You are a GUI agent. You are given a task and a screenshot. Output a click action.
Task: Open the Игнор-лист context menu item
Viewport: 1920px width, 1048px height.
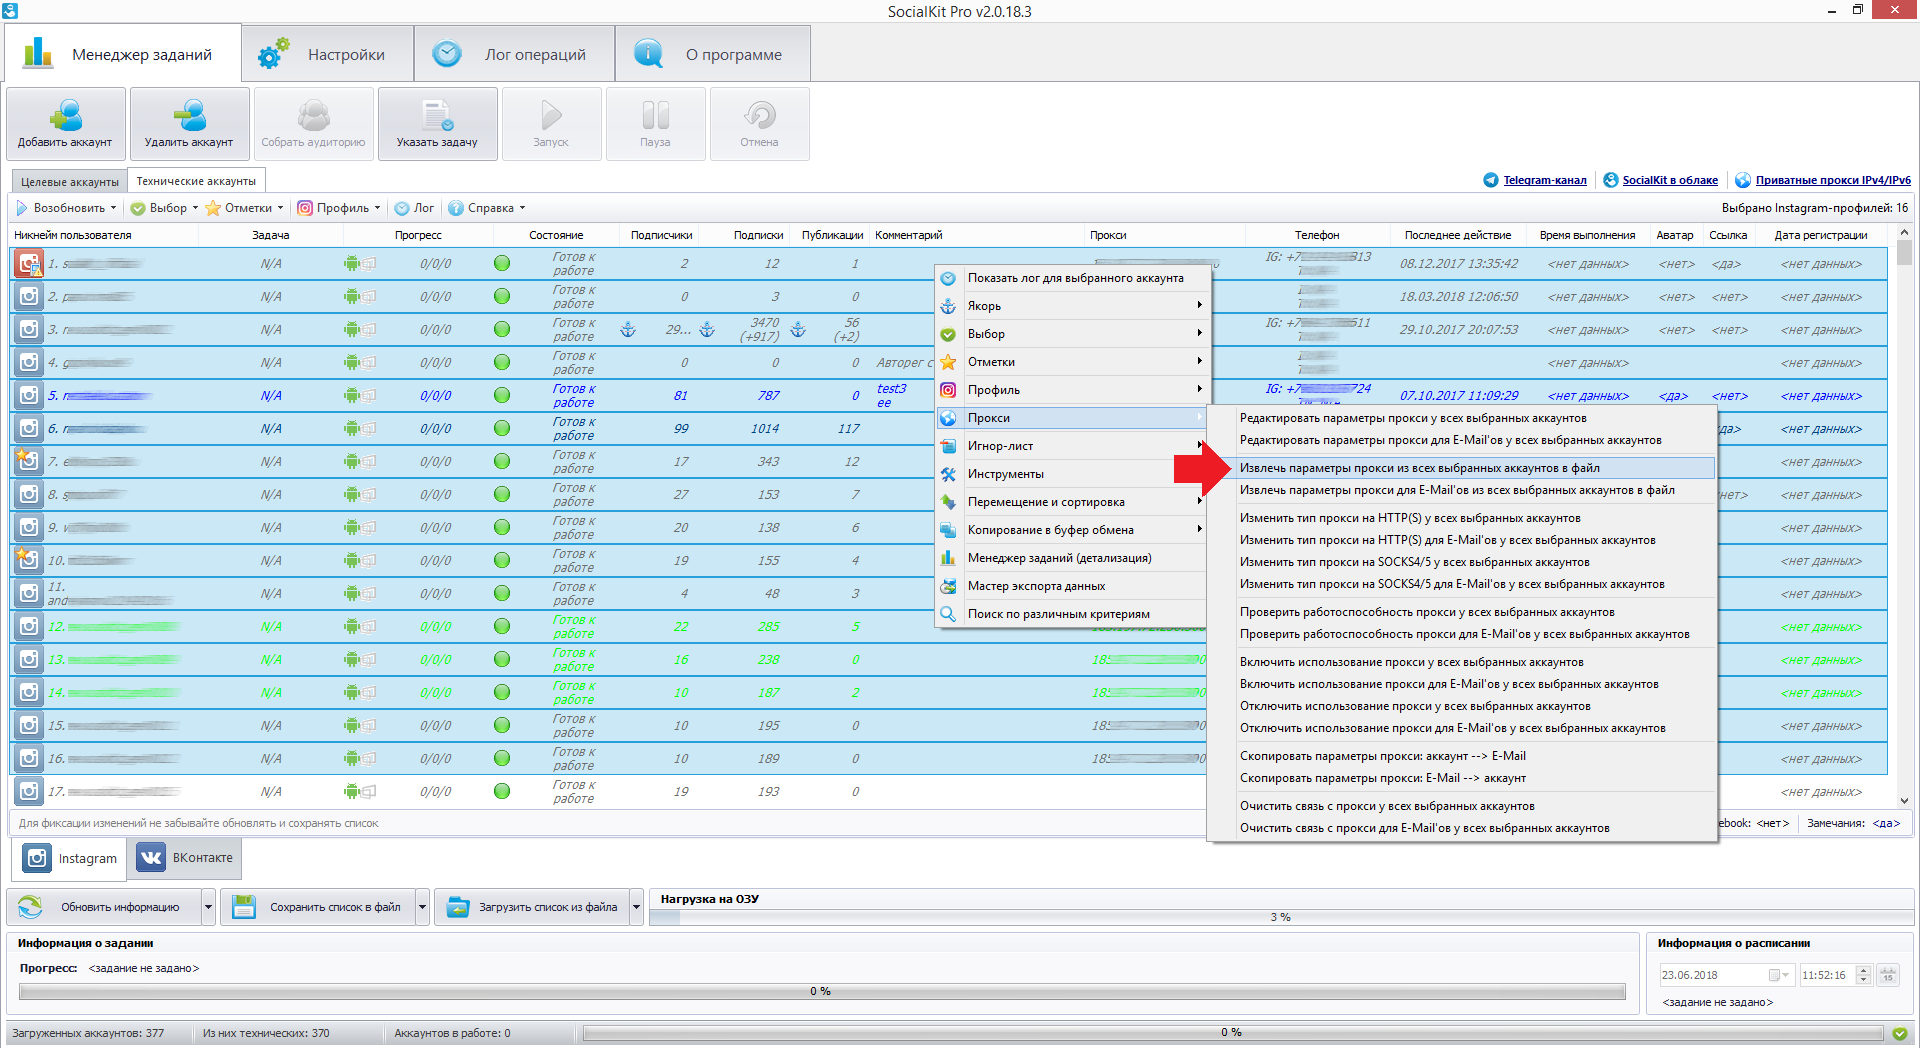coord(1072,446)
